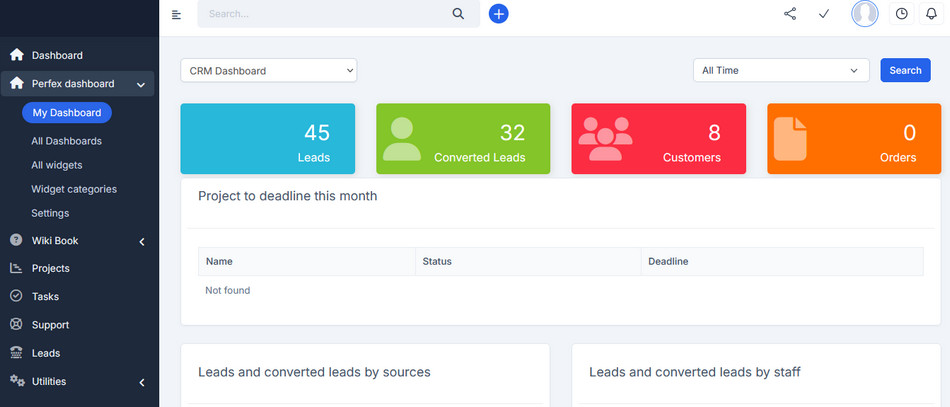The height and width of the screenshot is (407, 950).
Task: Click the checkmark todo icon
Action: pos(823,14)
